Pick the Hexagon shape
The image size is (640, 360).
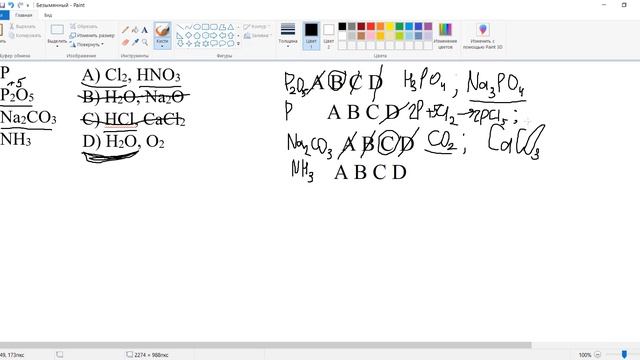tap(205, 36)
